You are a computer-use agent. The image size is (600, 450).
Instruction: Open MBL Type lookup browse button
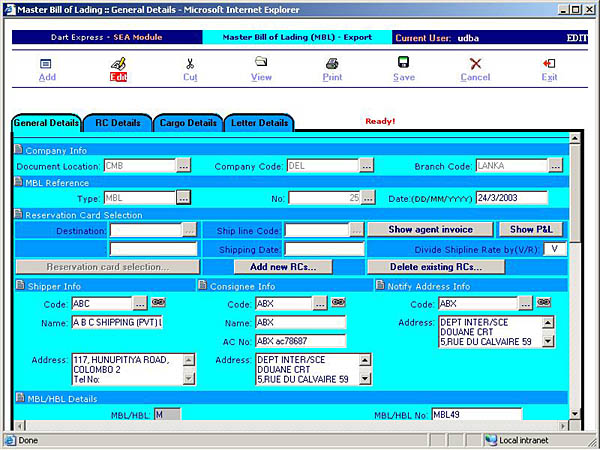(184, 198)
